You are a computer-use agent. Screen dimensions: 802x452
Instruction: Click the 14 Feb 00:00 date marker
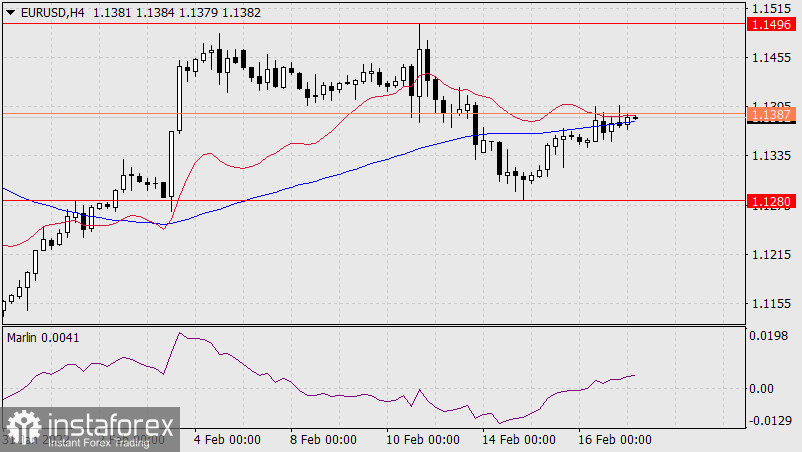519,439
